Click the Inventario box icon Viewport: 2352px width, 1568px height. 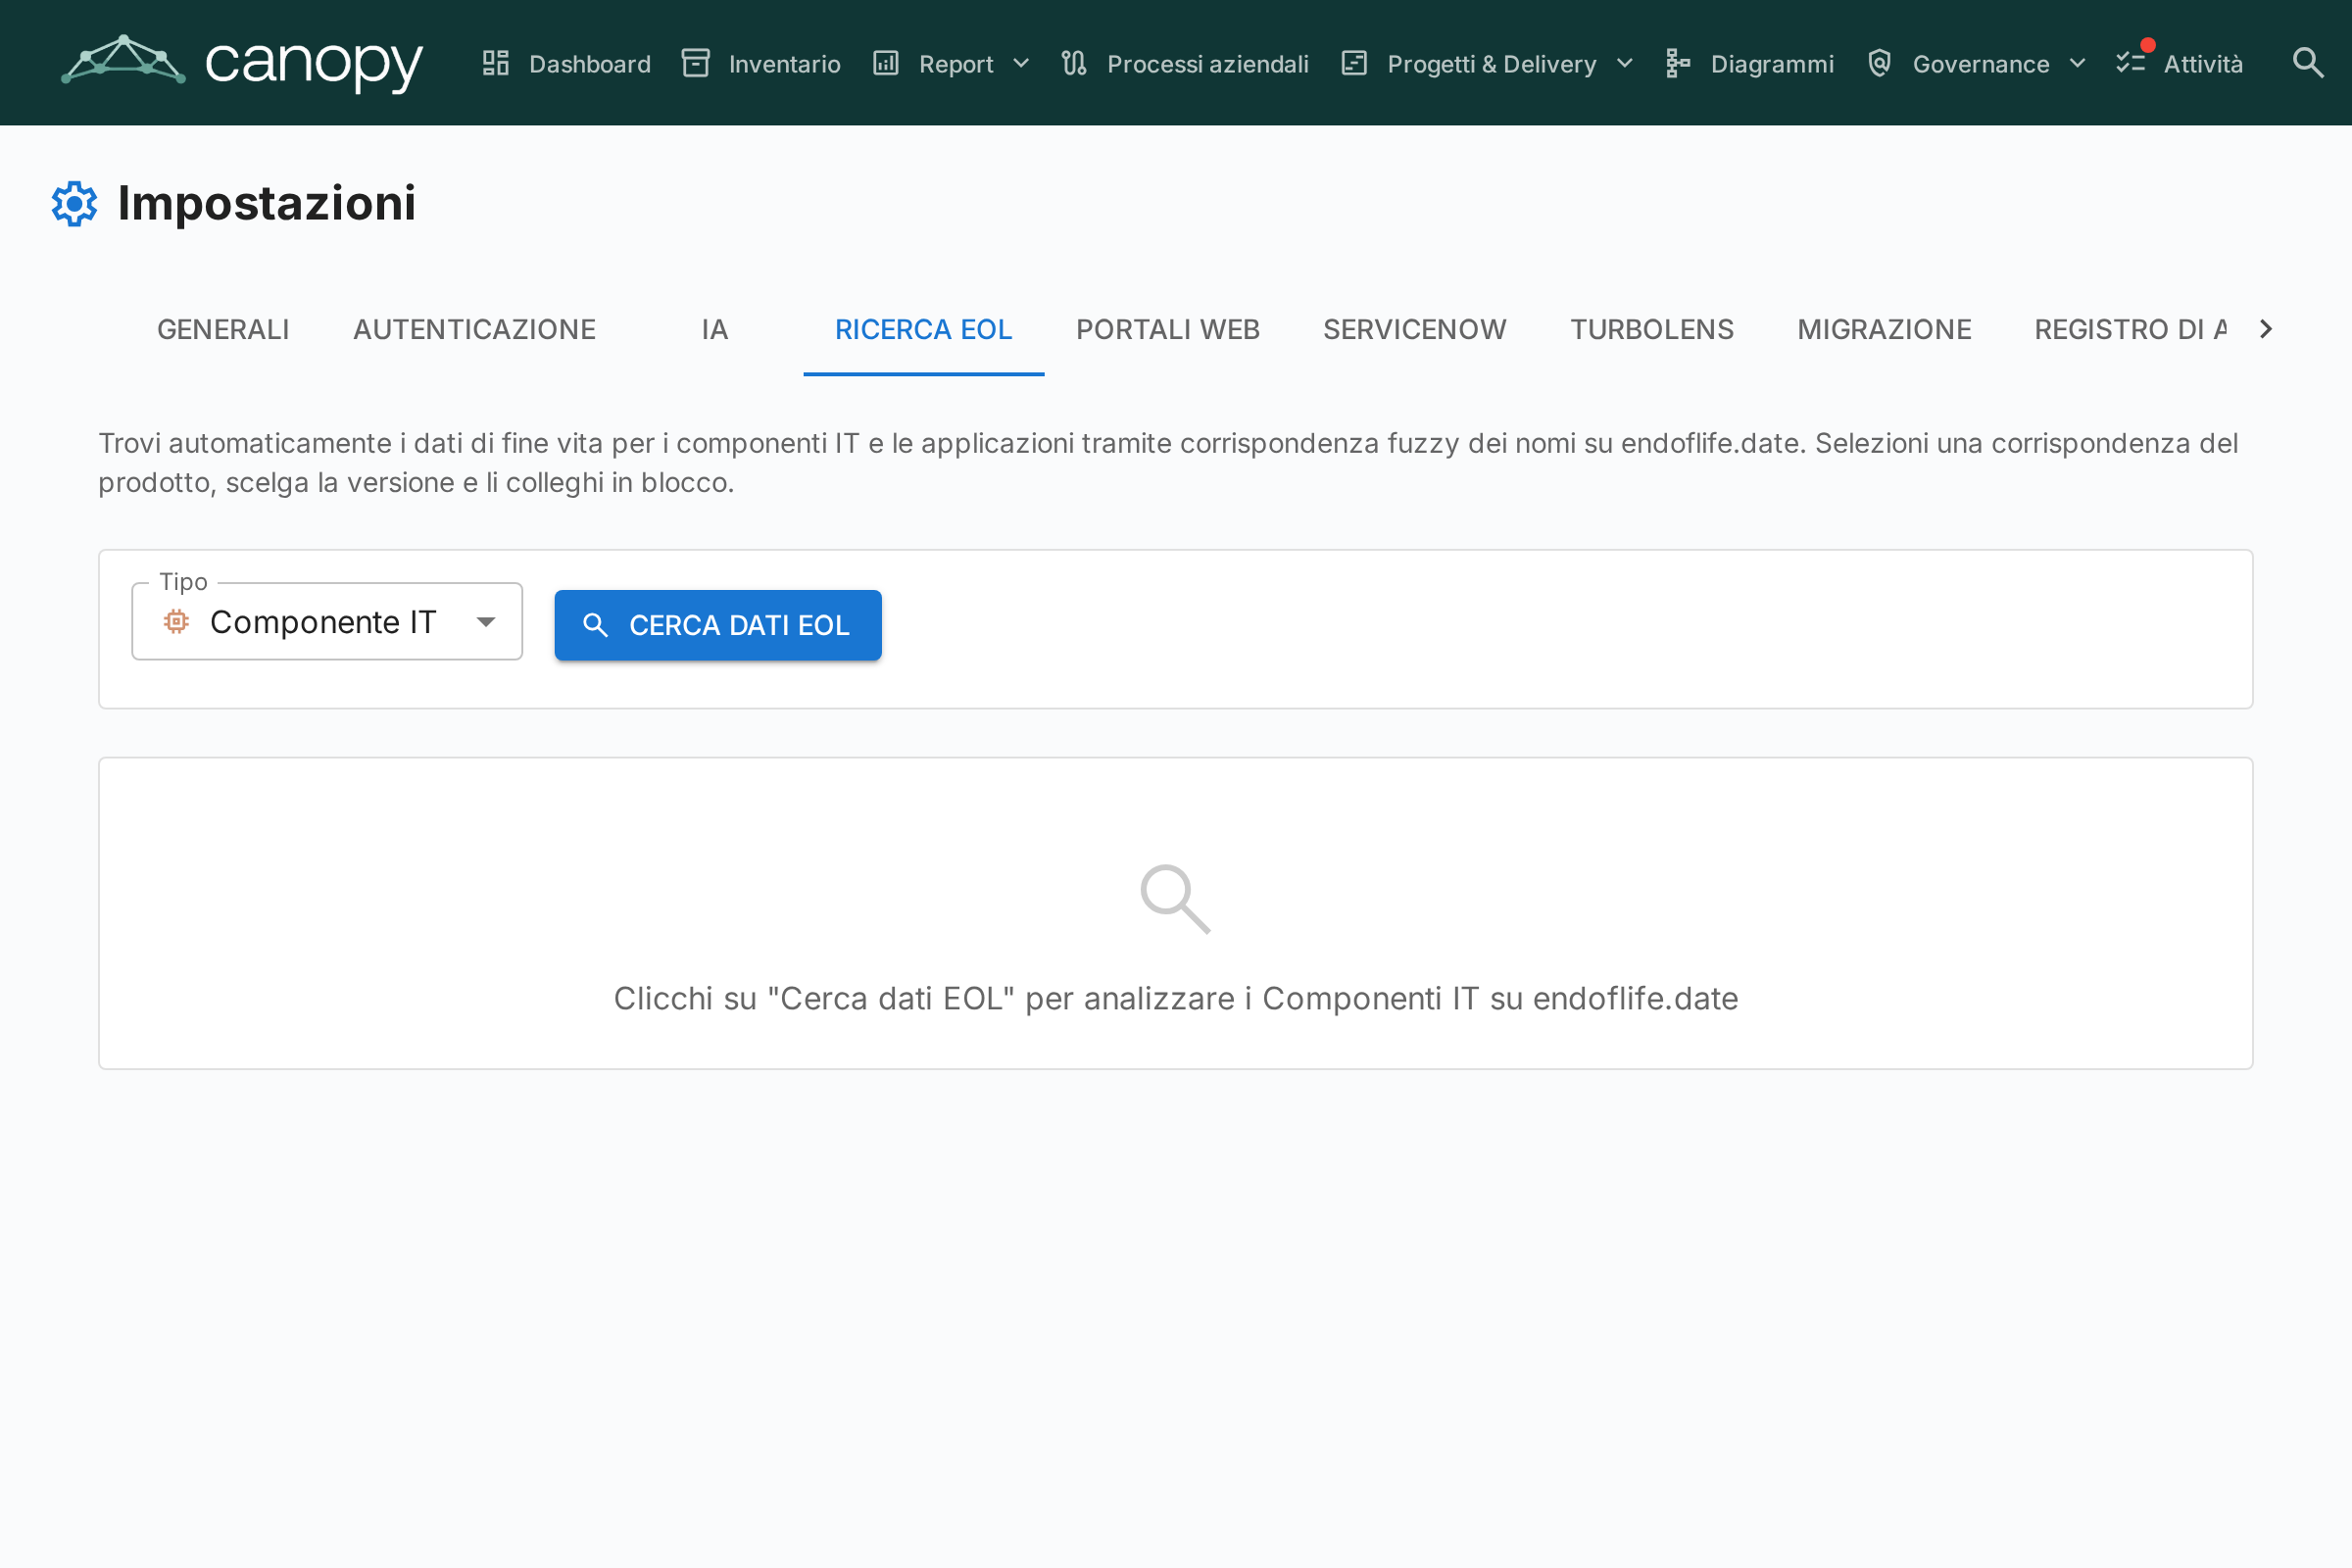tap(695, 63)
